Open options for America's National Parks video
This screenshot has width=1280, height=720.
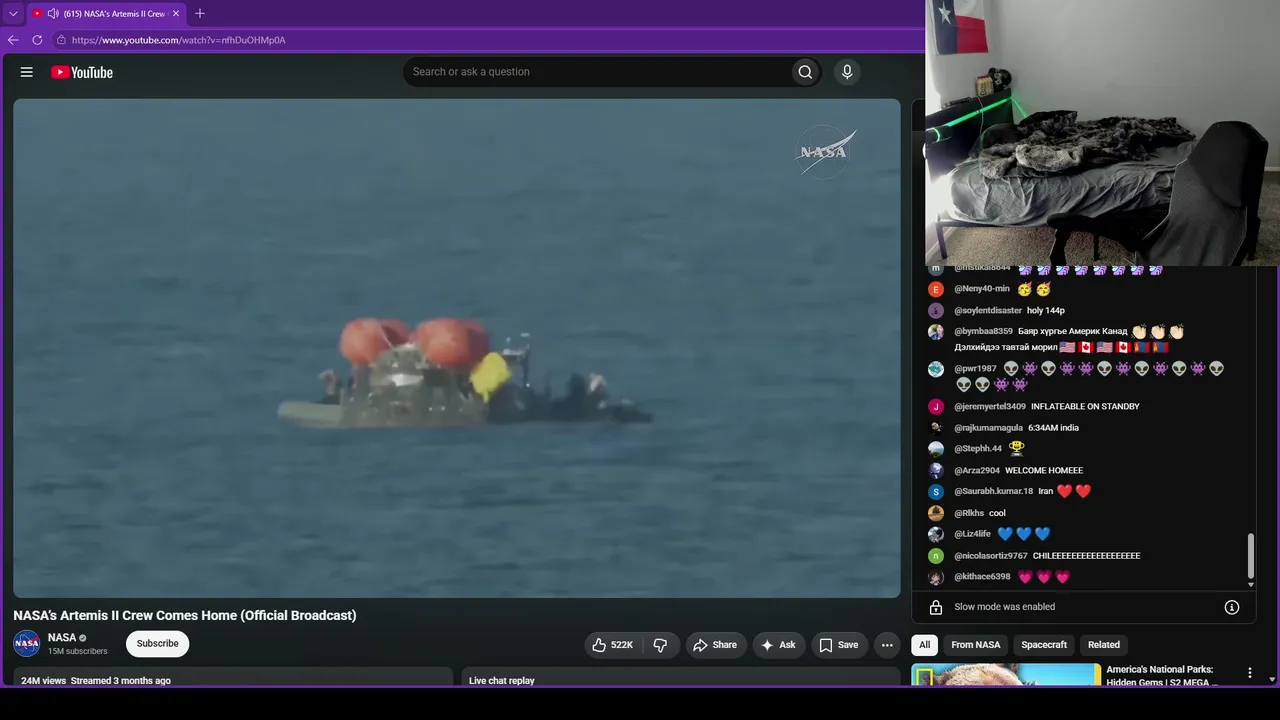[1249, 673]
